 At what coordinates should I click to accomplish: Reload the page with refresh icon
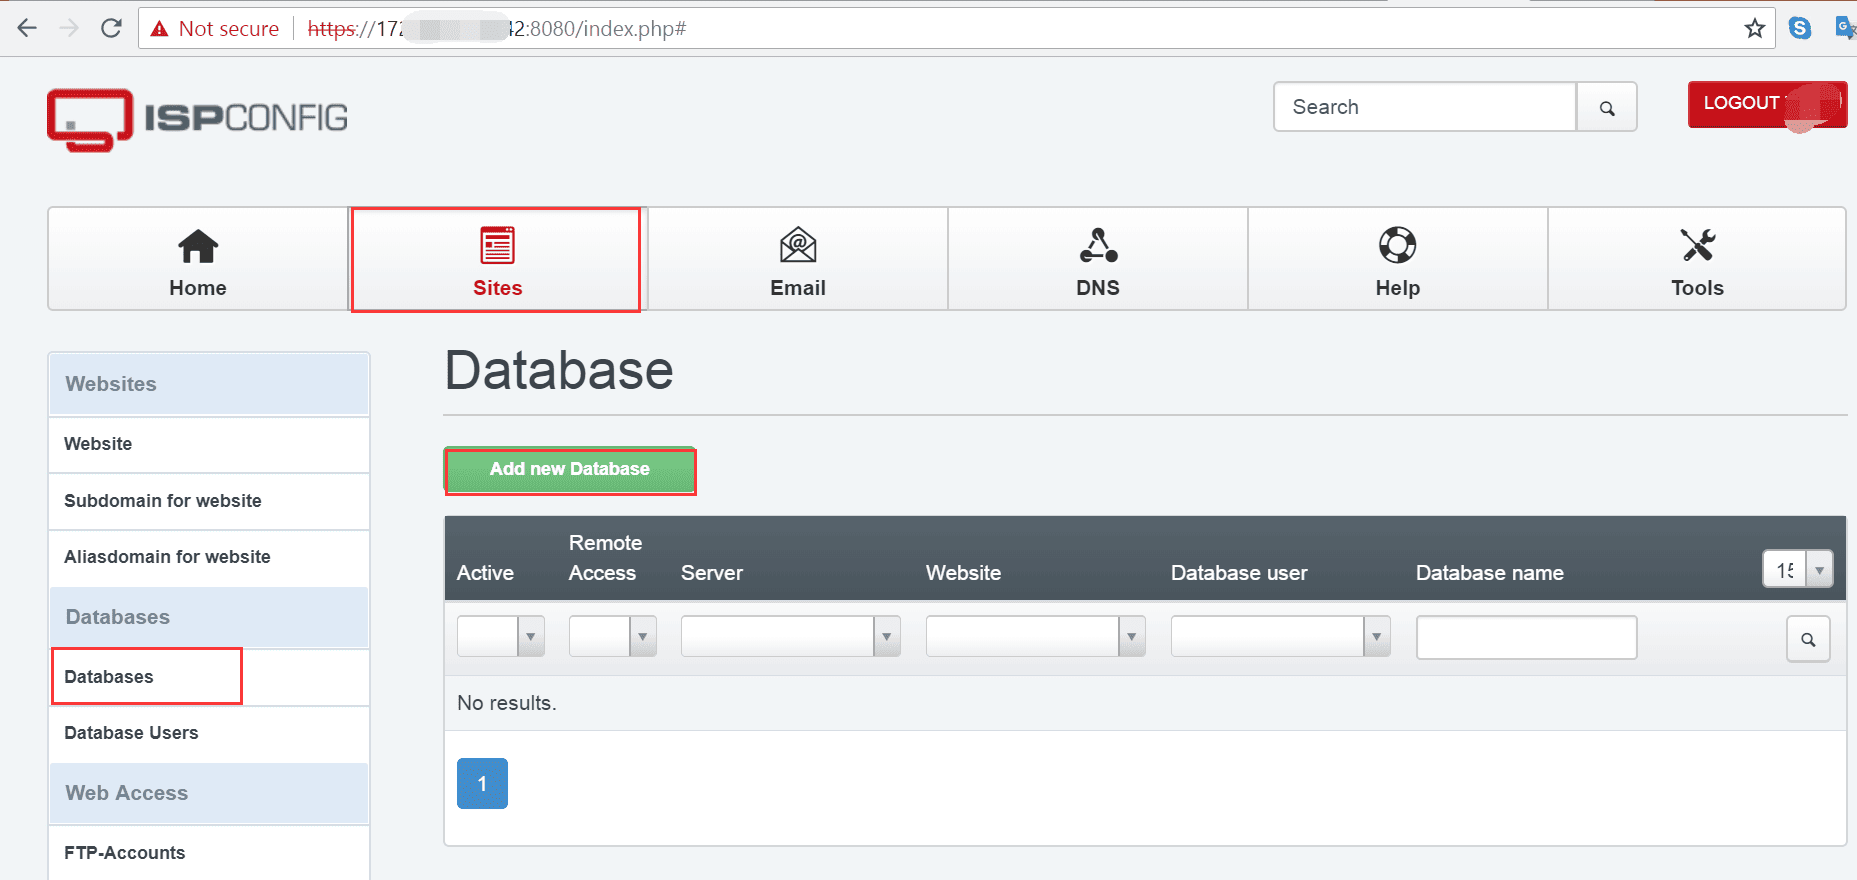coord(111,28)
